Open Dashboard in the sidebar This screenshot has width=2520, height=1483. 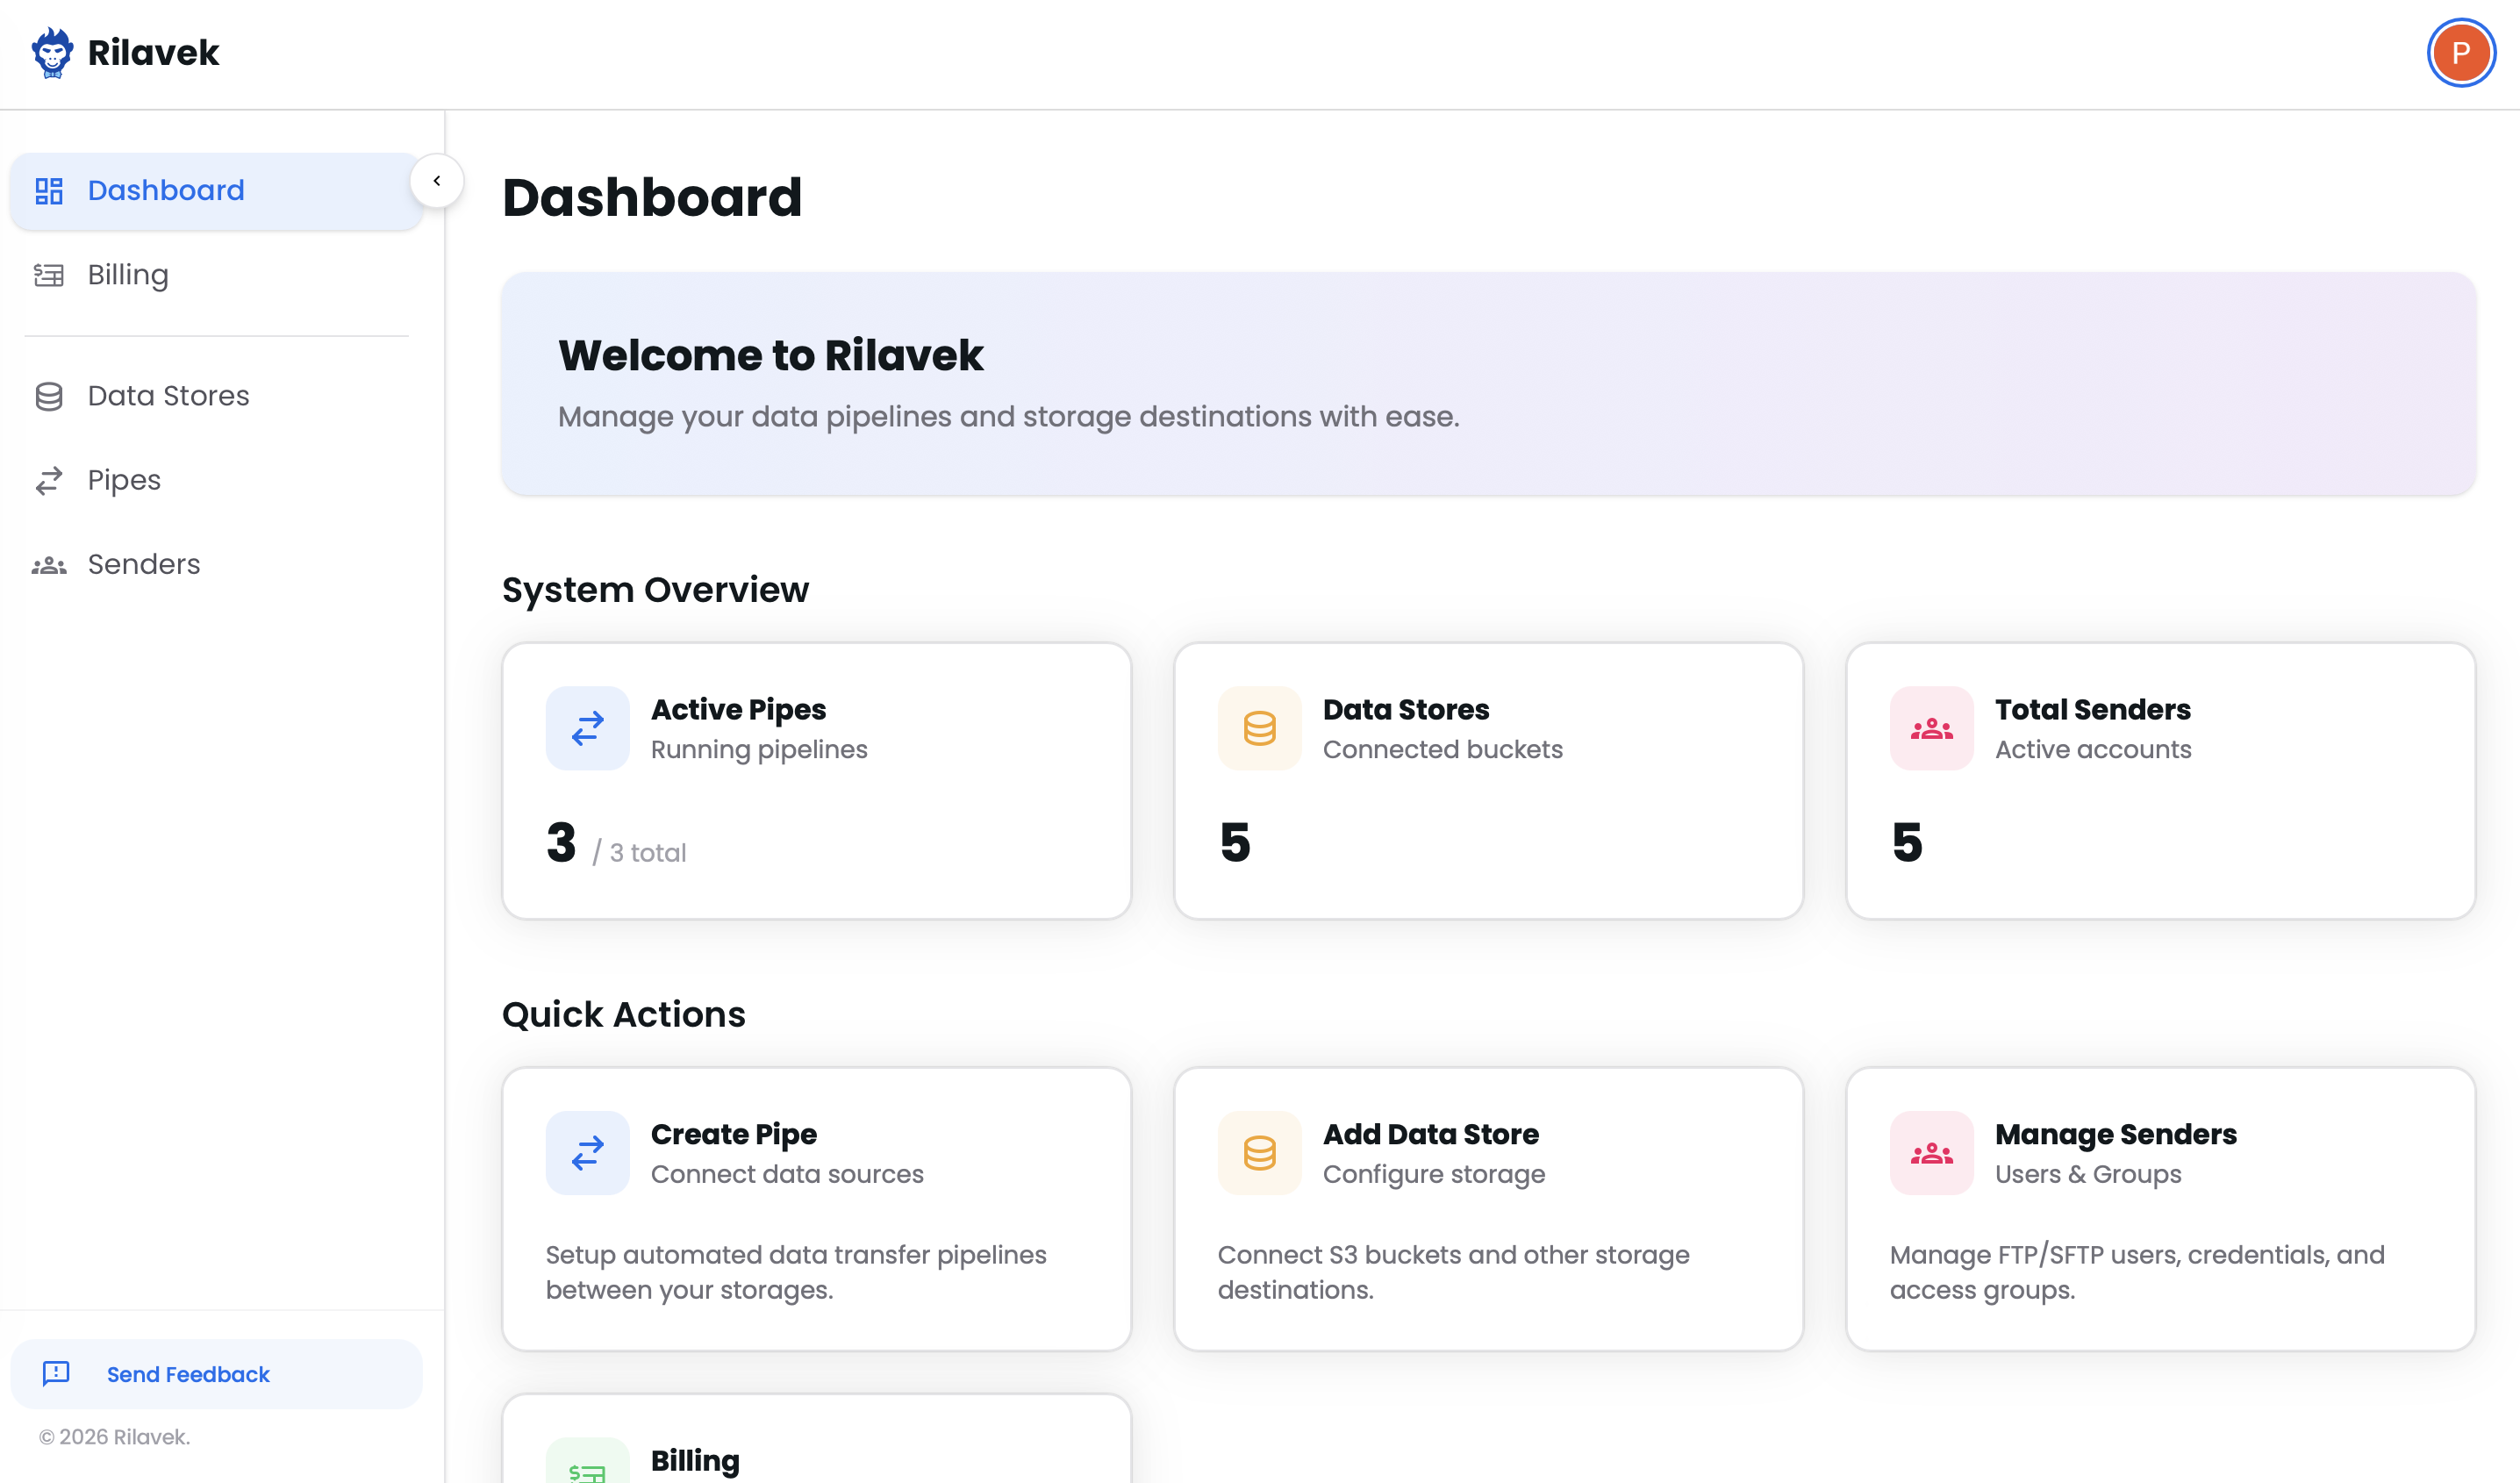(165, 190)
